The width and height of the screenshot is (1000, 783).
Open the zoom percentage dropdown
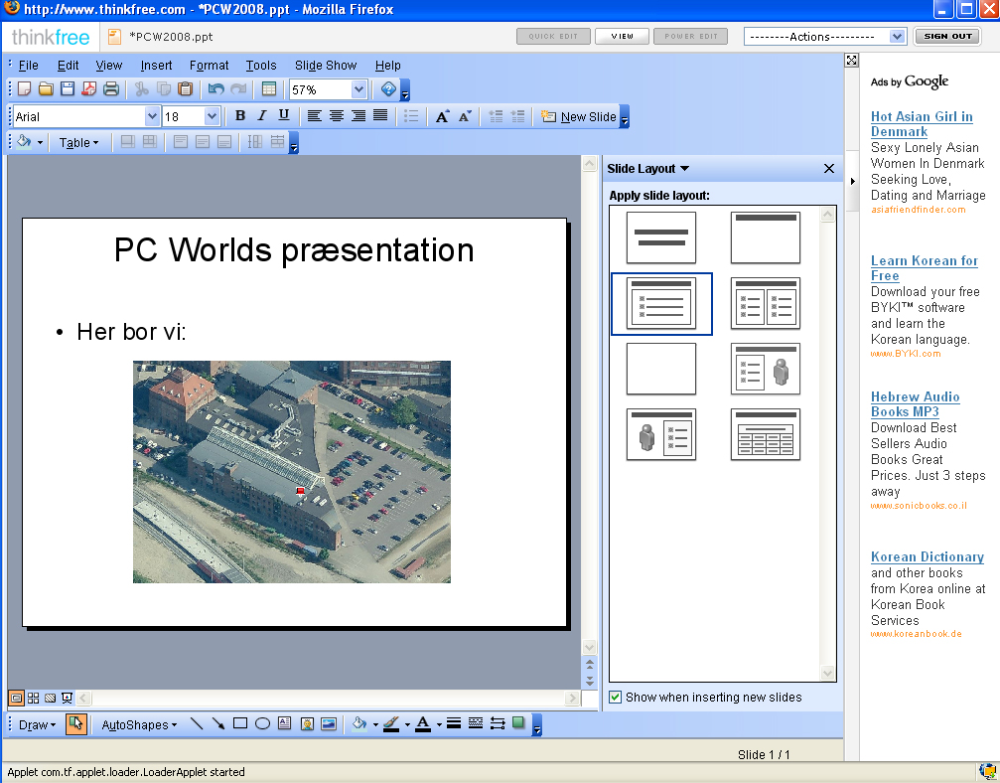[x=358, y=90]
